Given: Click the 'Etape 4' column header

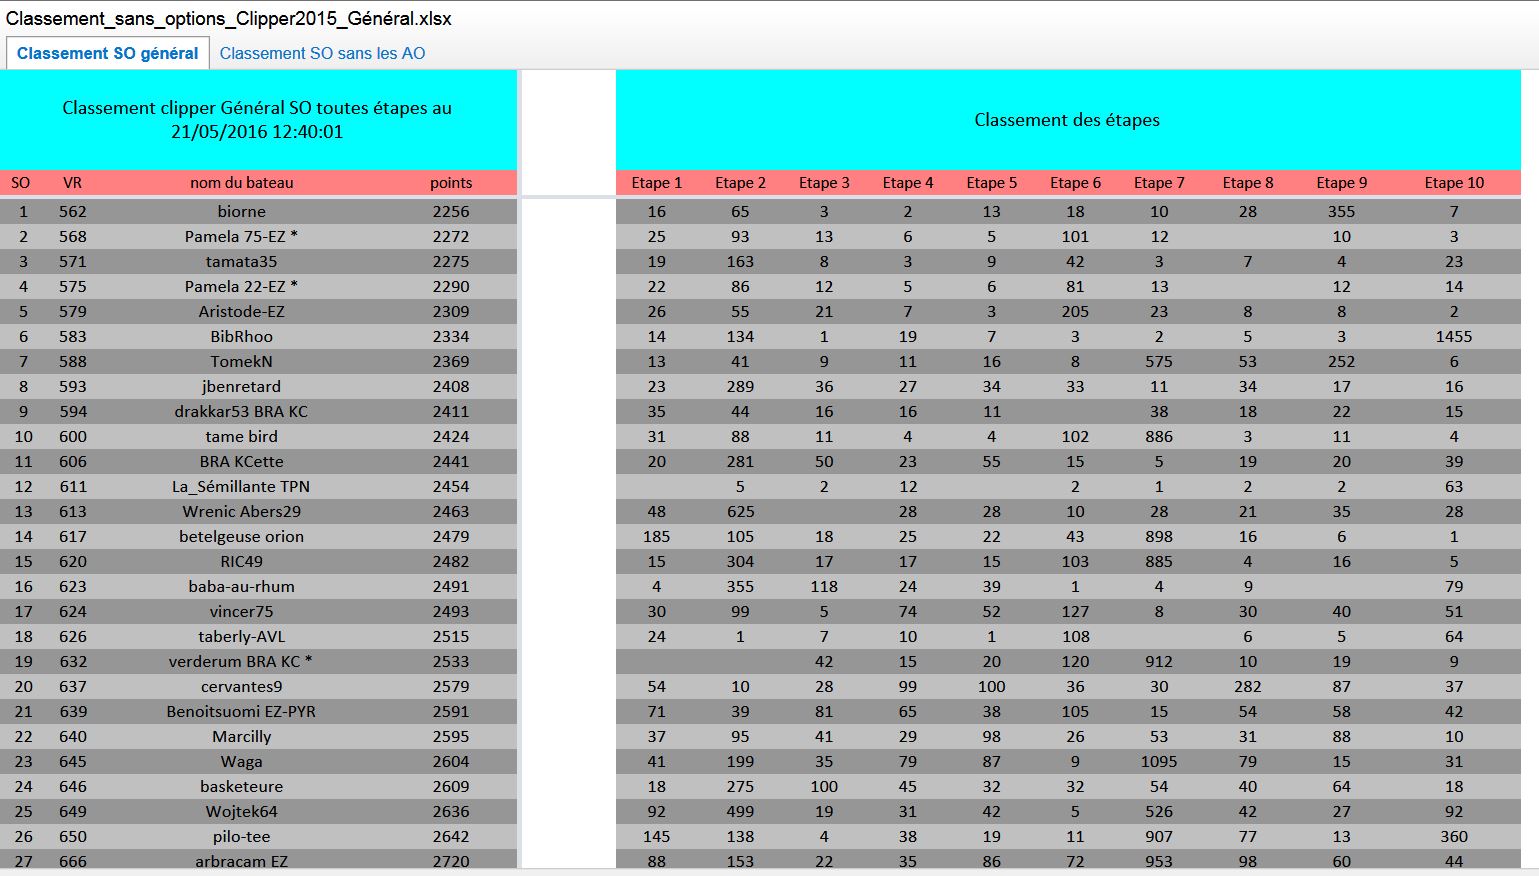Looking at the screenshot, I should point(908,183).
